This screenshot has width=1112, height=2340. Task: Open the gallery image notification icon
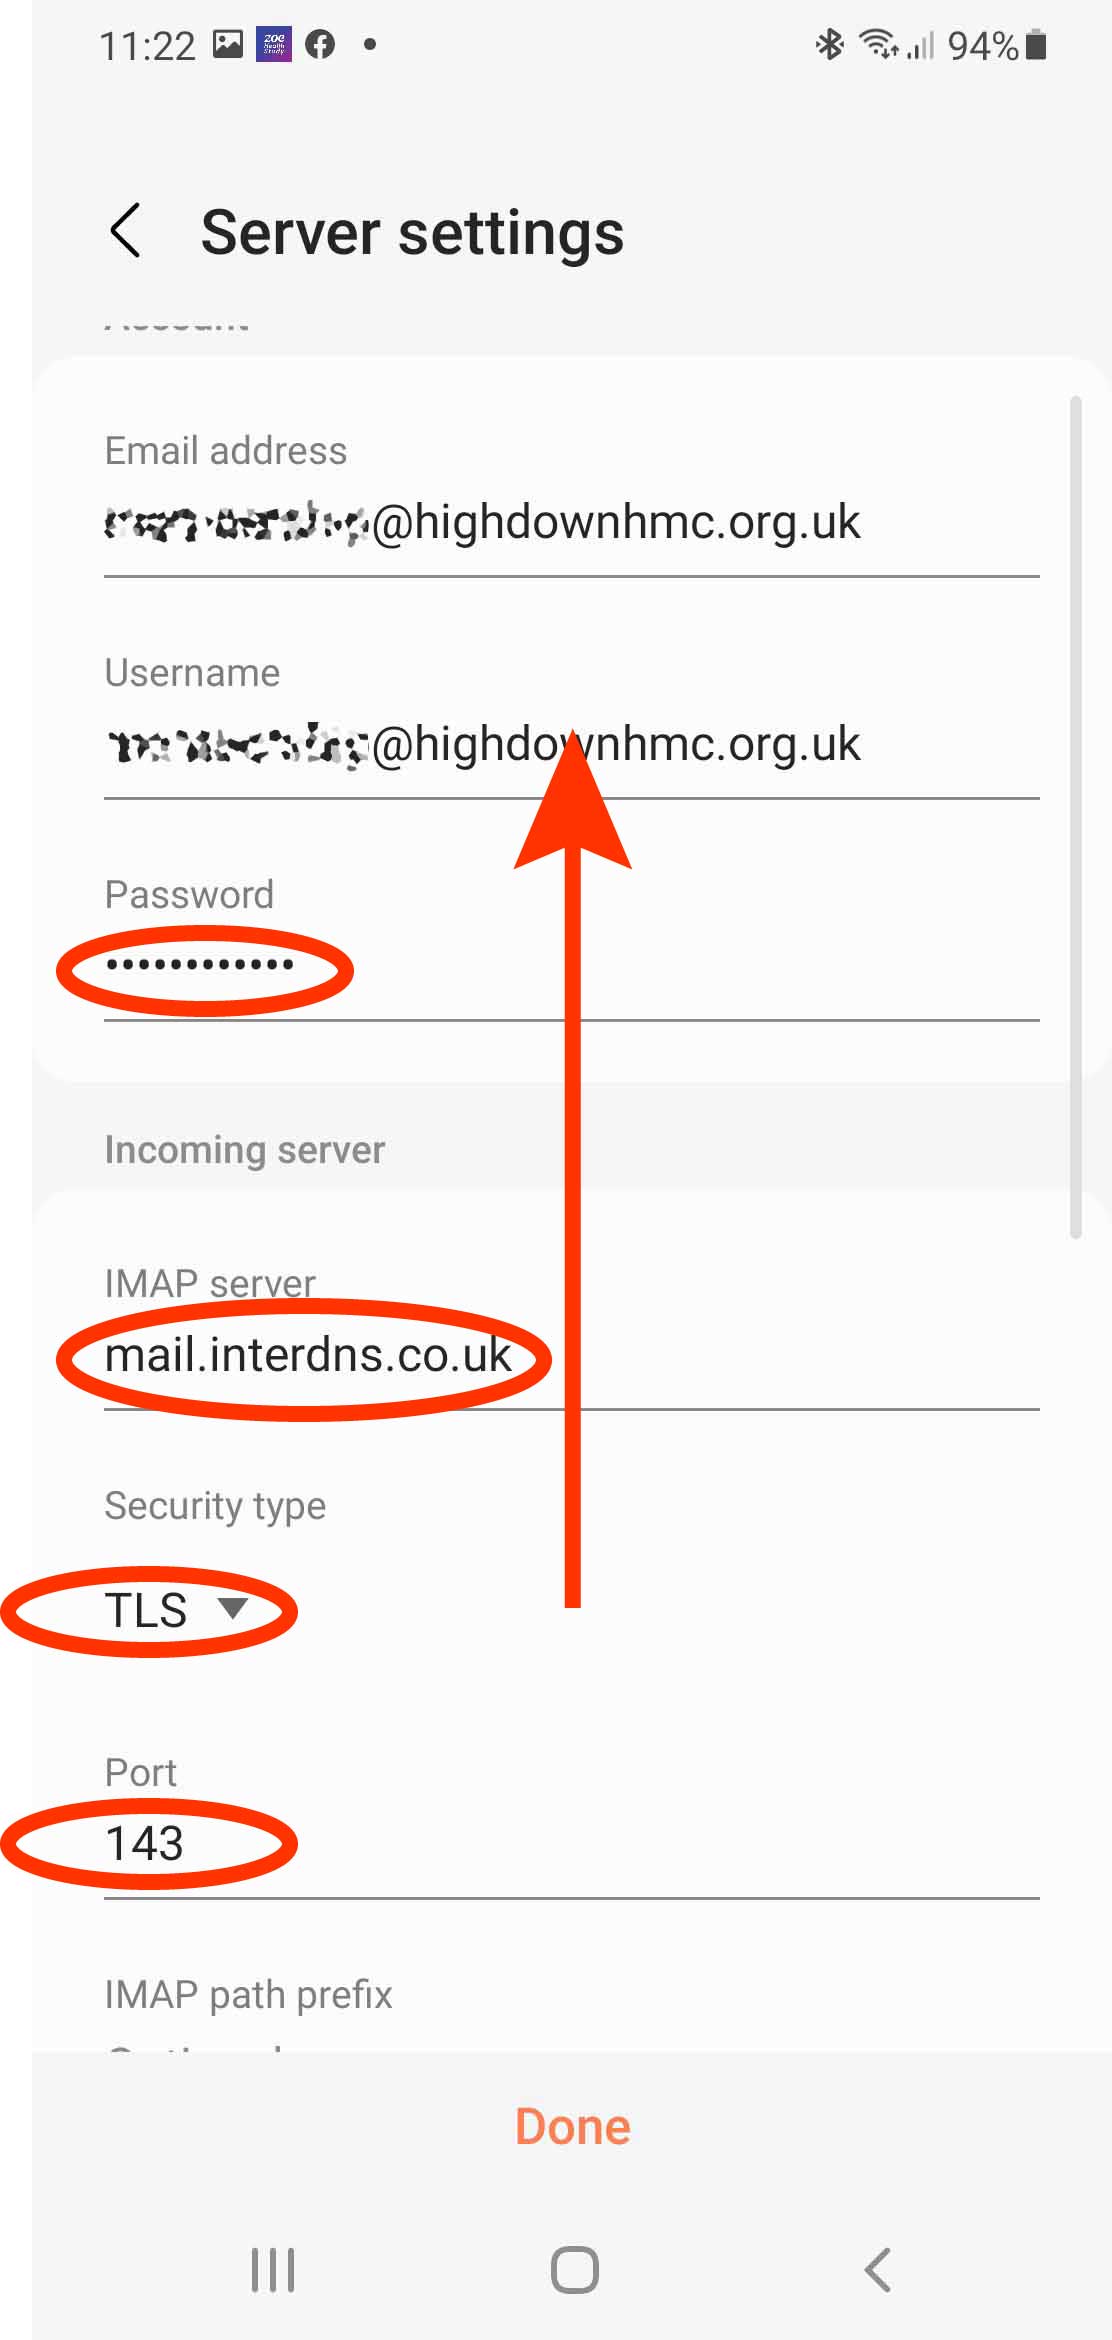tap(228, 44)
